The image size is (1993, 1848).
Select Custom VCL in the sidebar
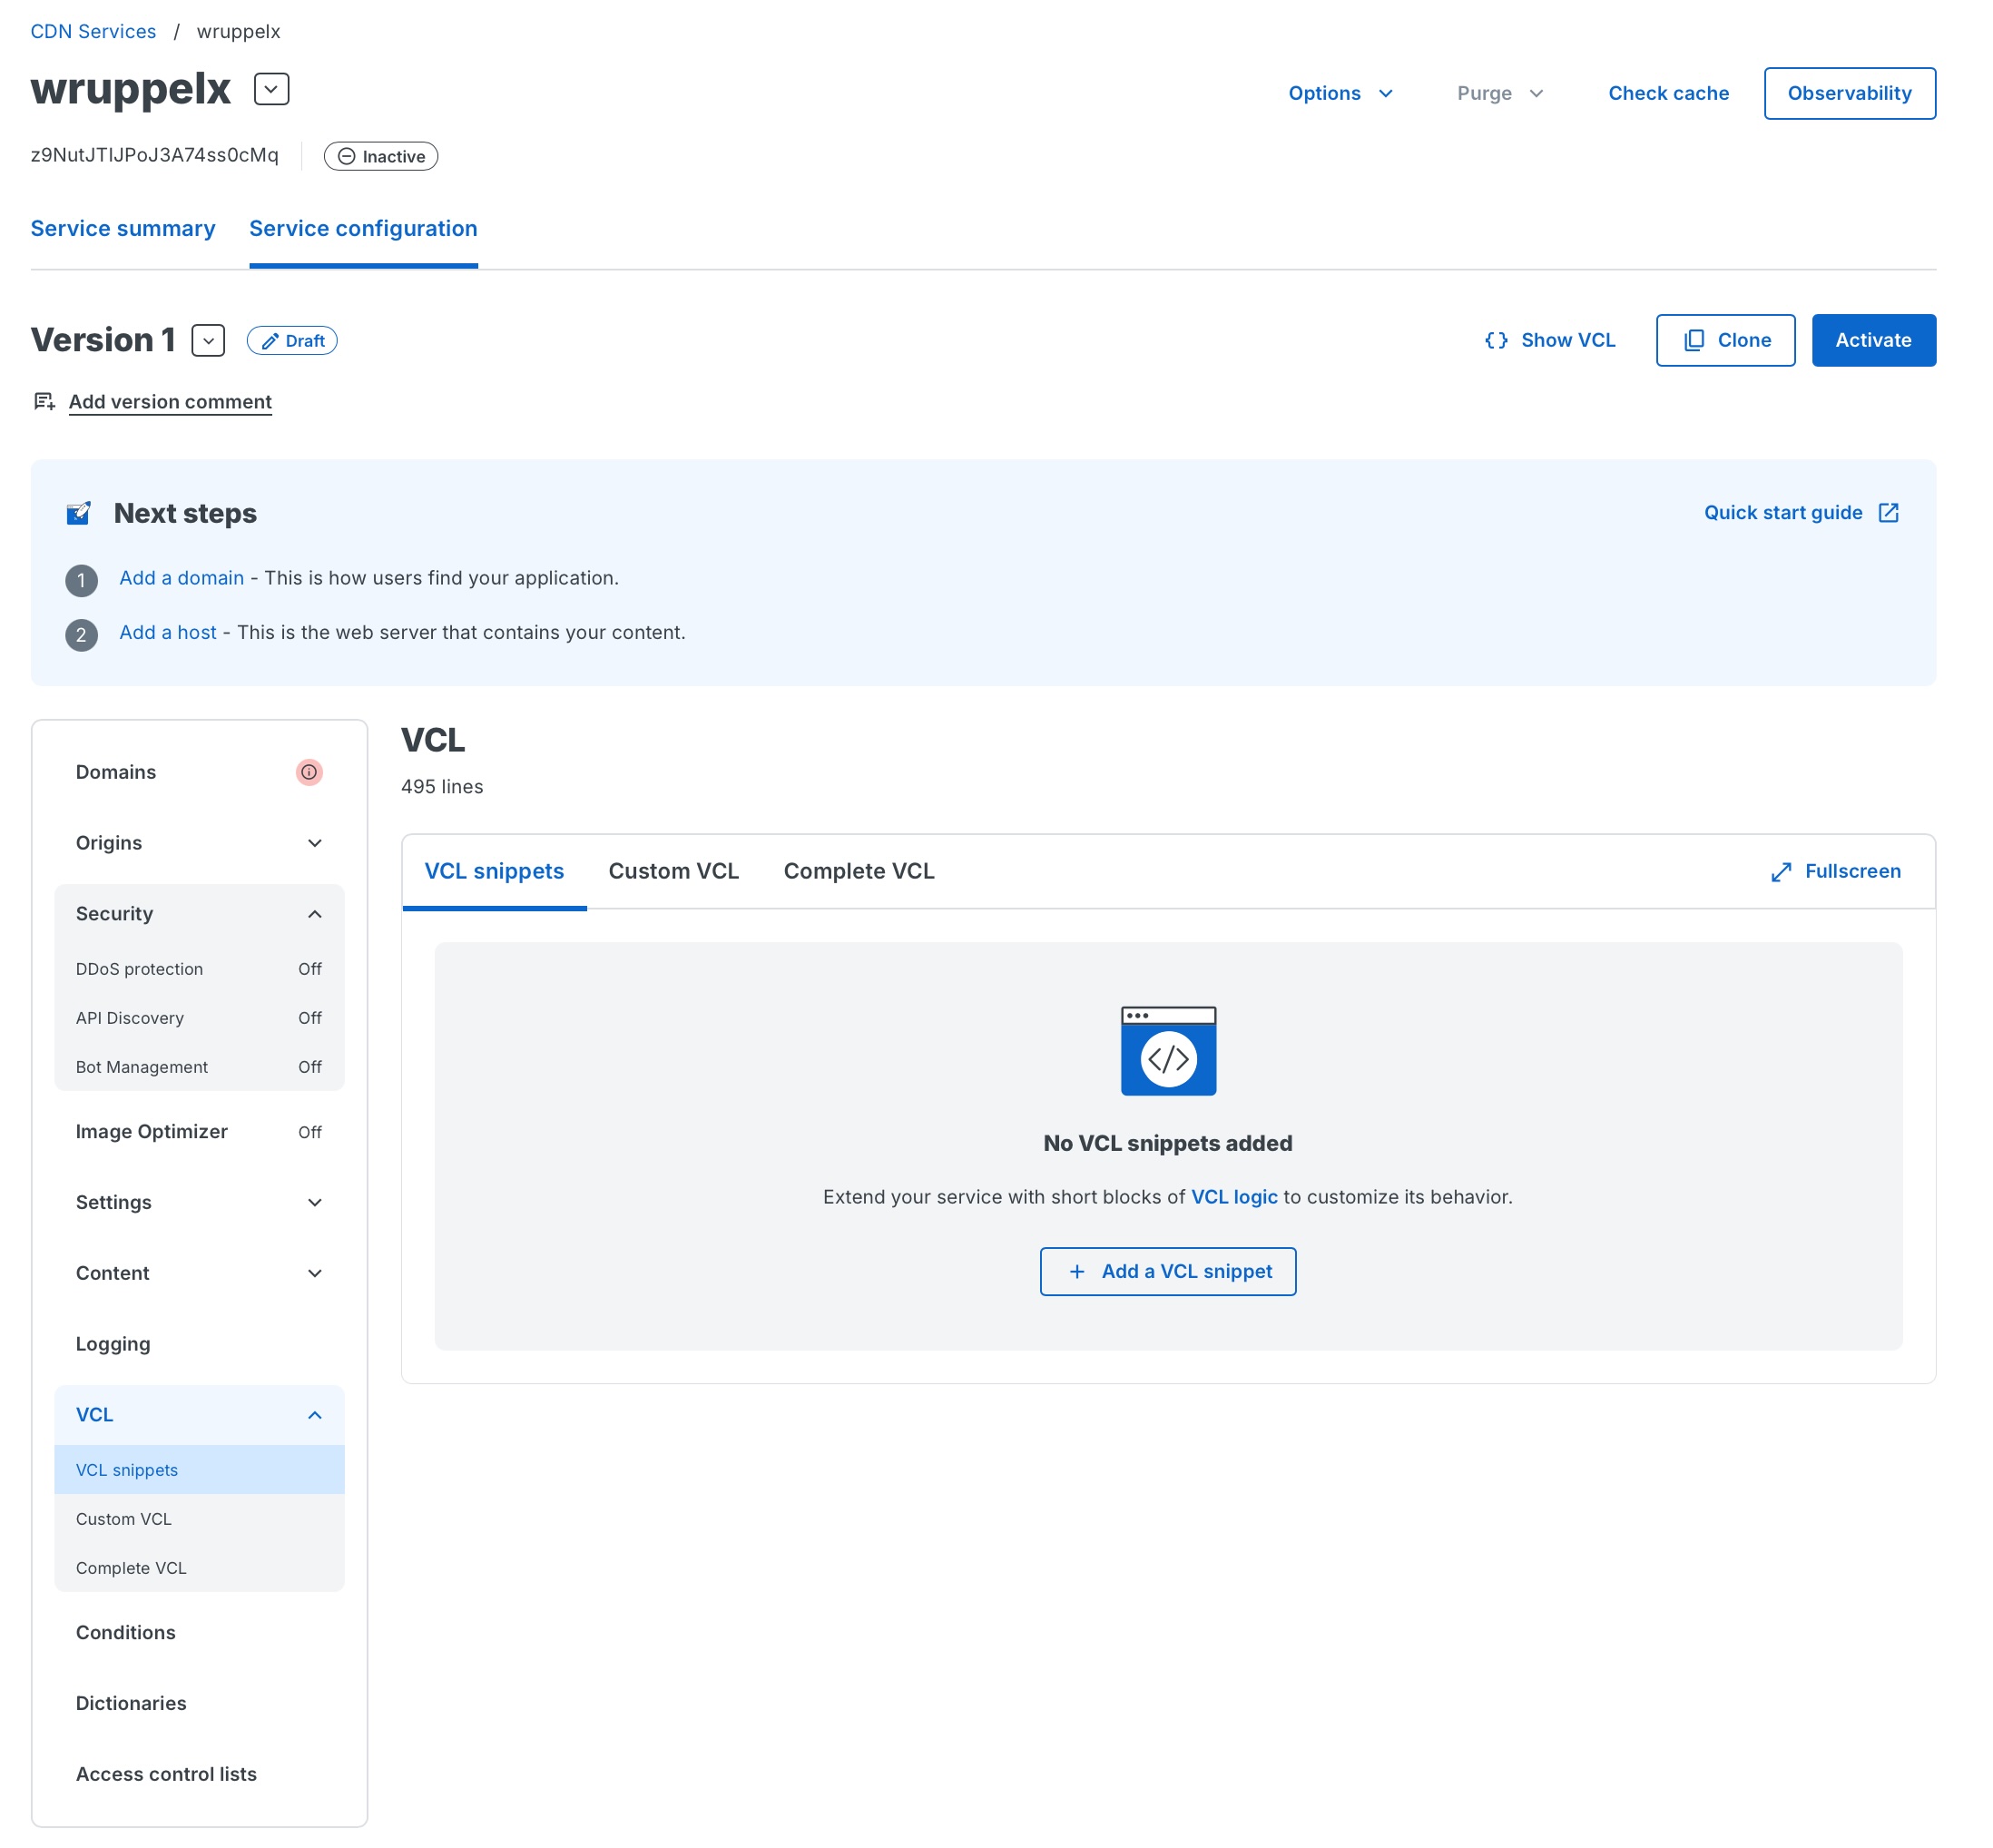(x=199, y=1519)
